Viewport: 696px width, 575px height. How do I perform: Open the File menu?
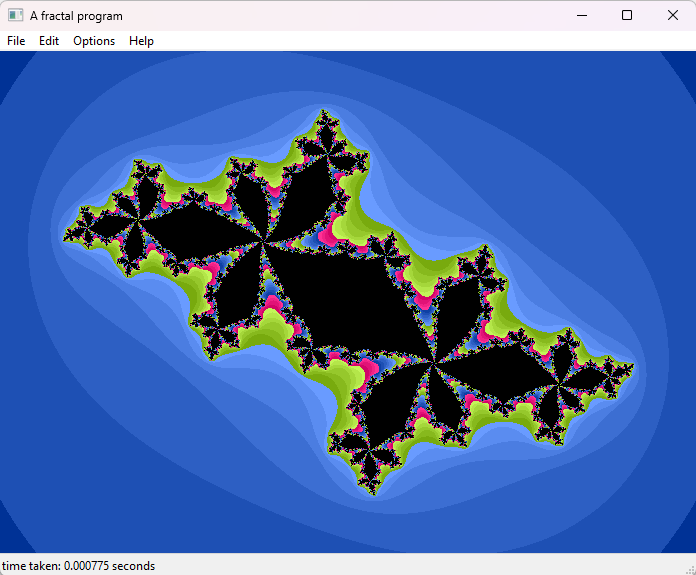[16, 41]
